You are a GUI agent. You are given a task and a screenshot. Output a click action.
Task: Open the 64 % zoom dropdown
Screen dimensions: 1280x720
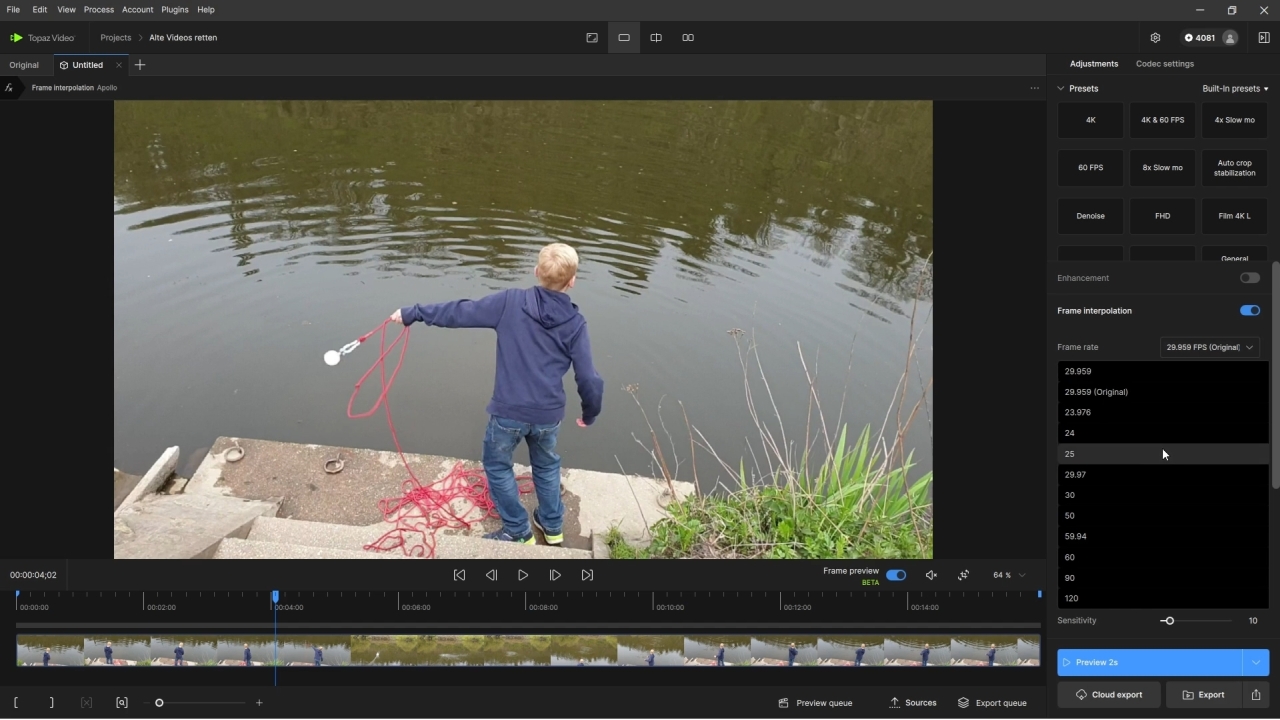coord(1009,575)
